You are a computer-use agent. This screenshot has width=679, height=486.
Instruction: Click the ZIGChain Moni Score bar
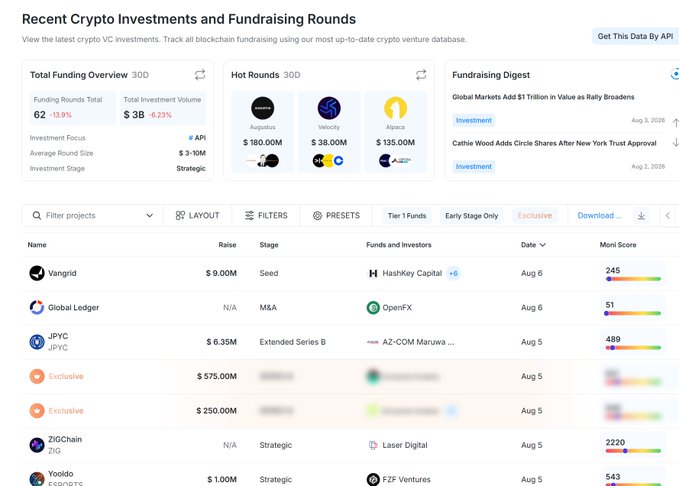click(633, 451)
